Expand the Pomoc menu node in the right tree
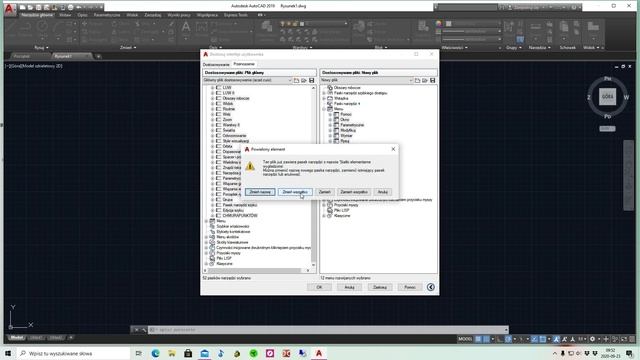 coord(330,114)
